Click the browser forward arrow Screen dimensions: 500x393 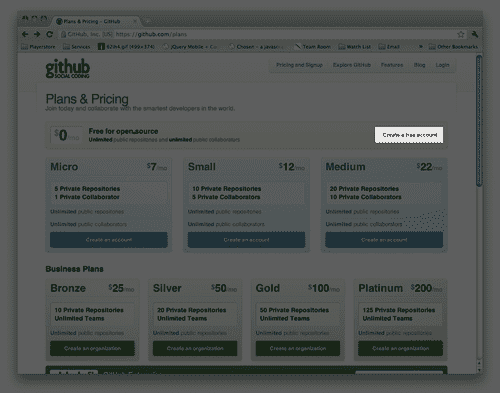[x=37, y=34]
